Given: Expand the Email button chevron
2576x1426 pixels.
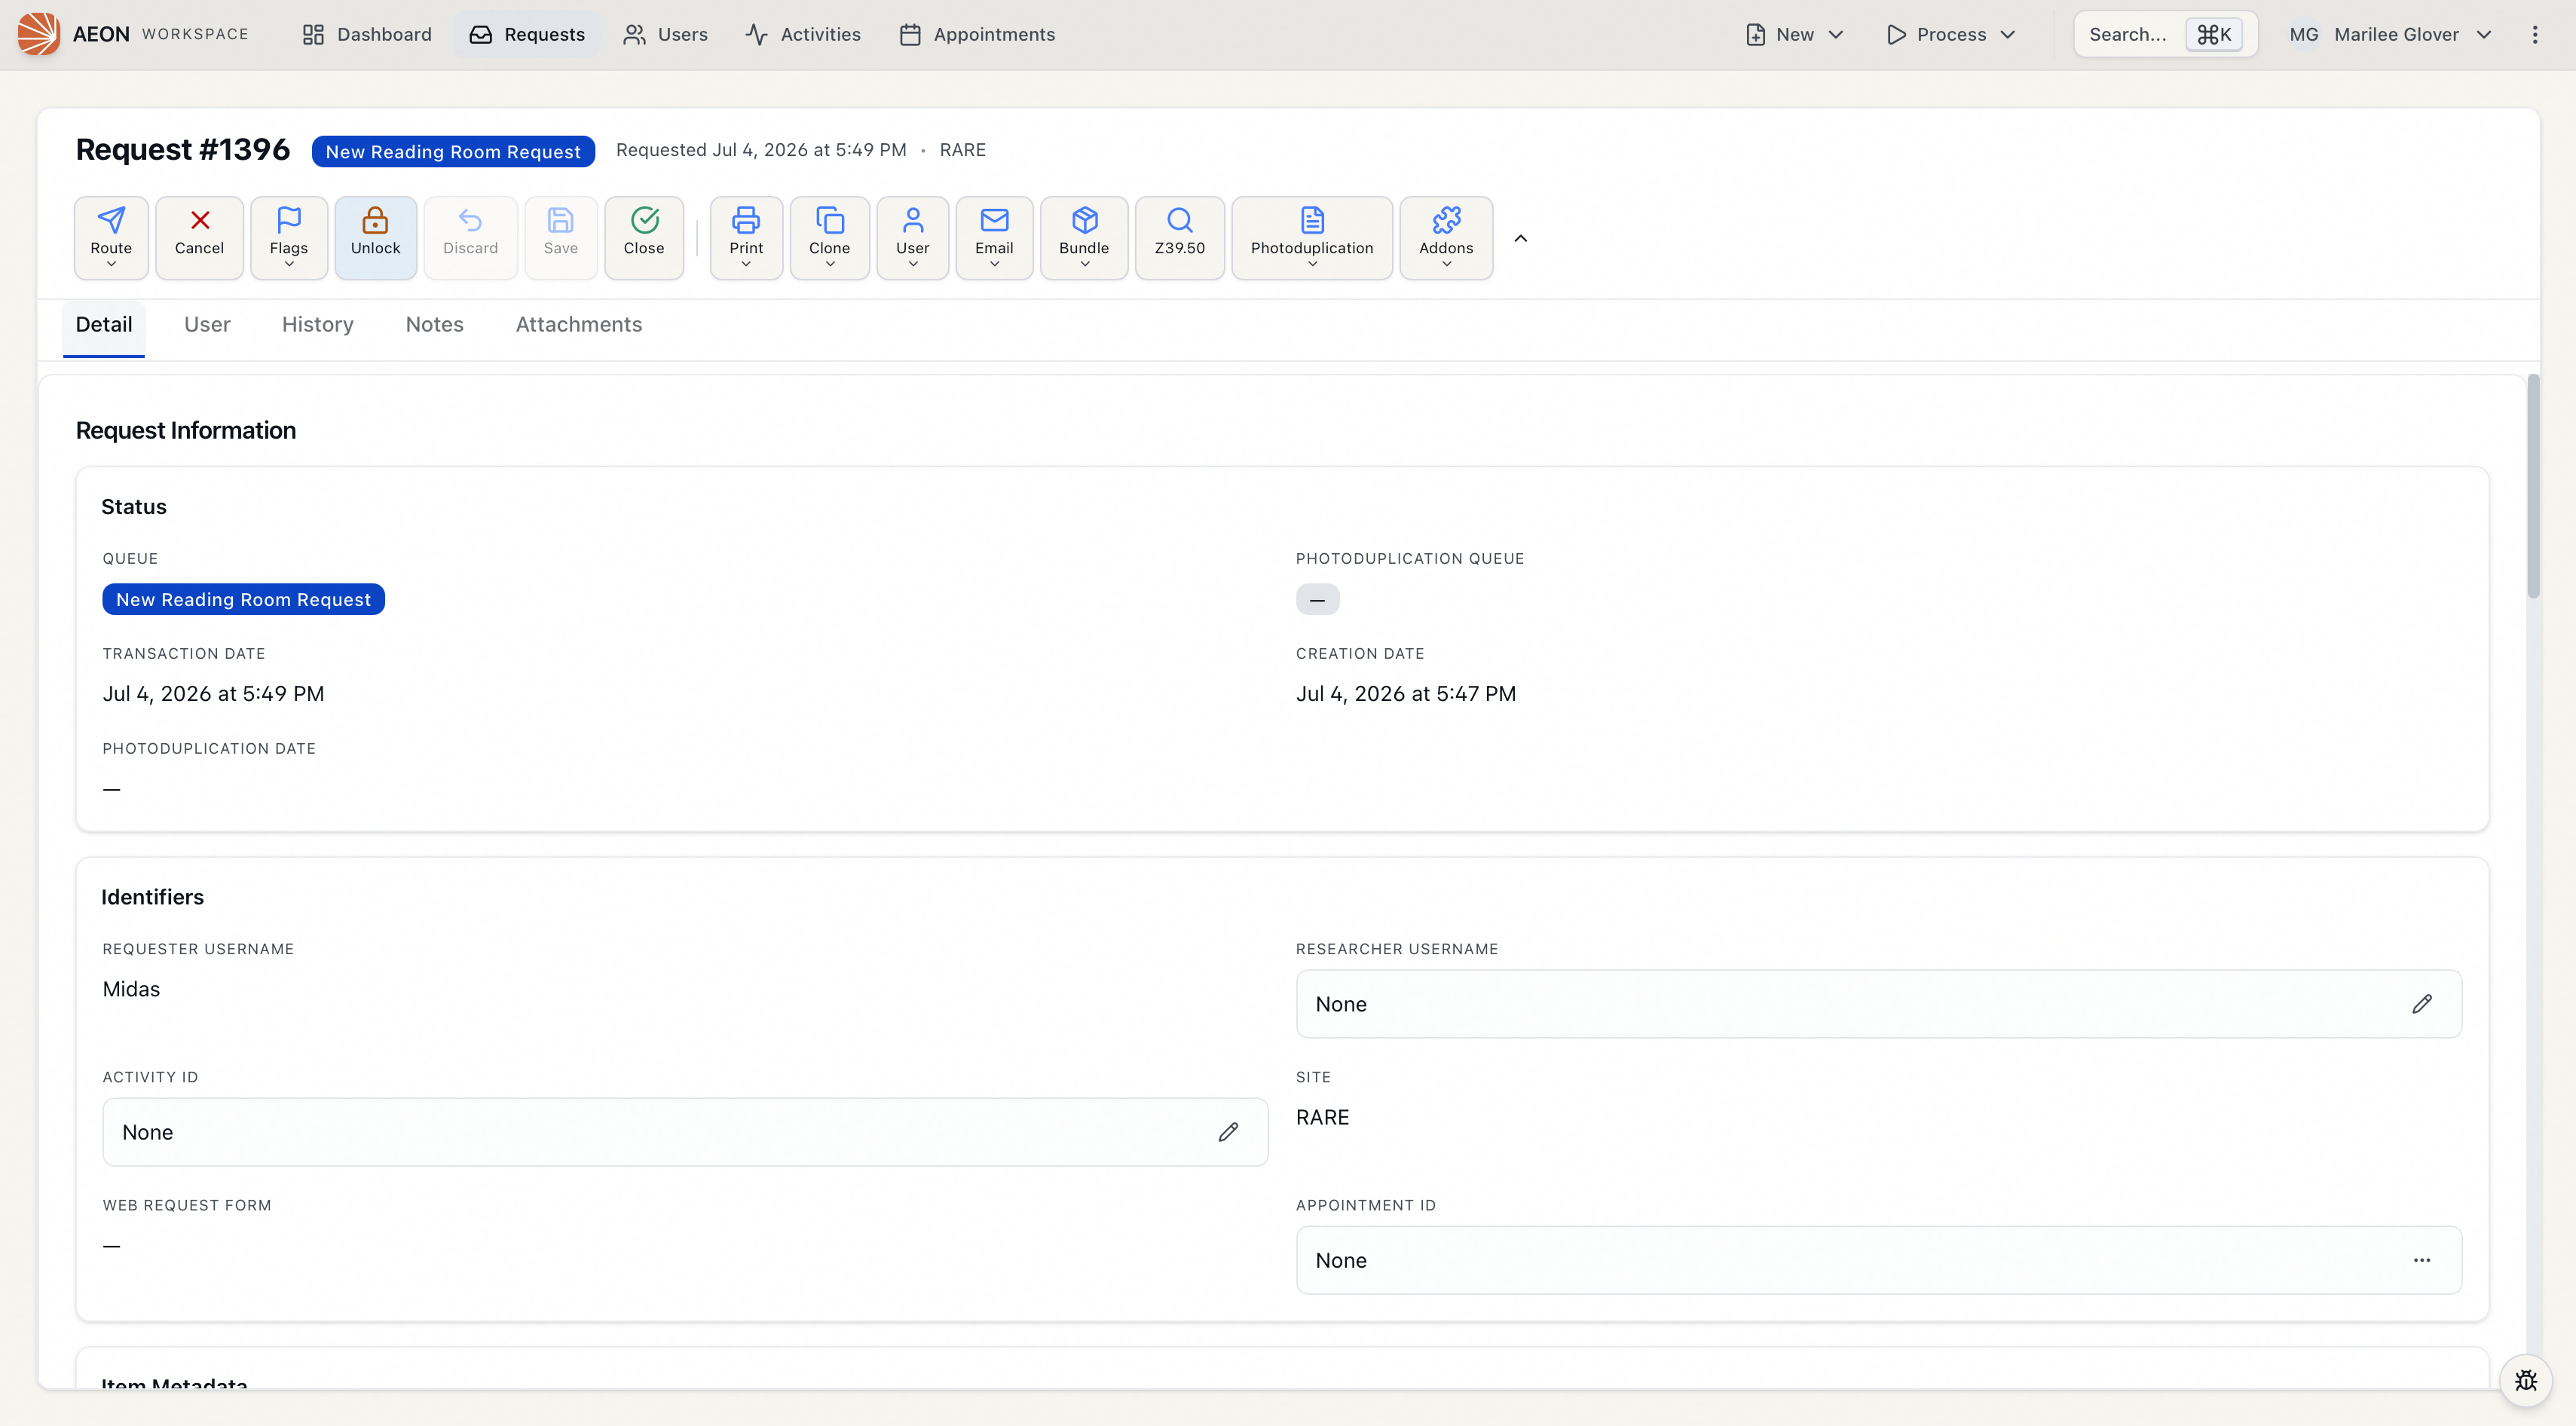Looking at the screenshot, I should coord(994,264).
